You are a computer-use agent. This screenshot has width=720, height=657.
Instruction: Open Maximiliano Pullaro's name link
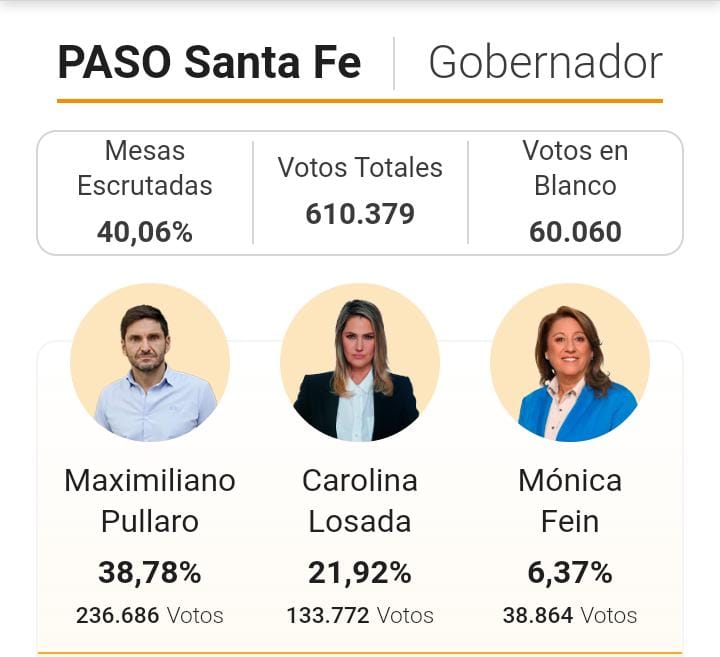[150, 501]
